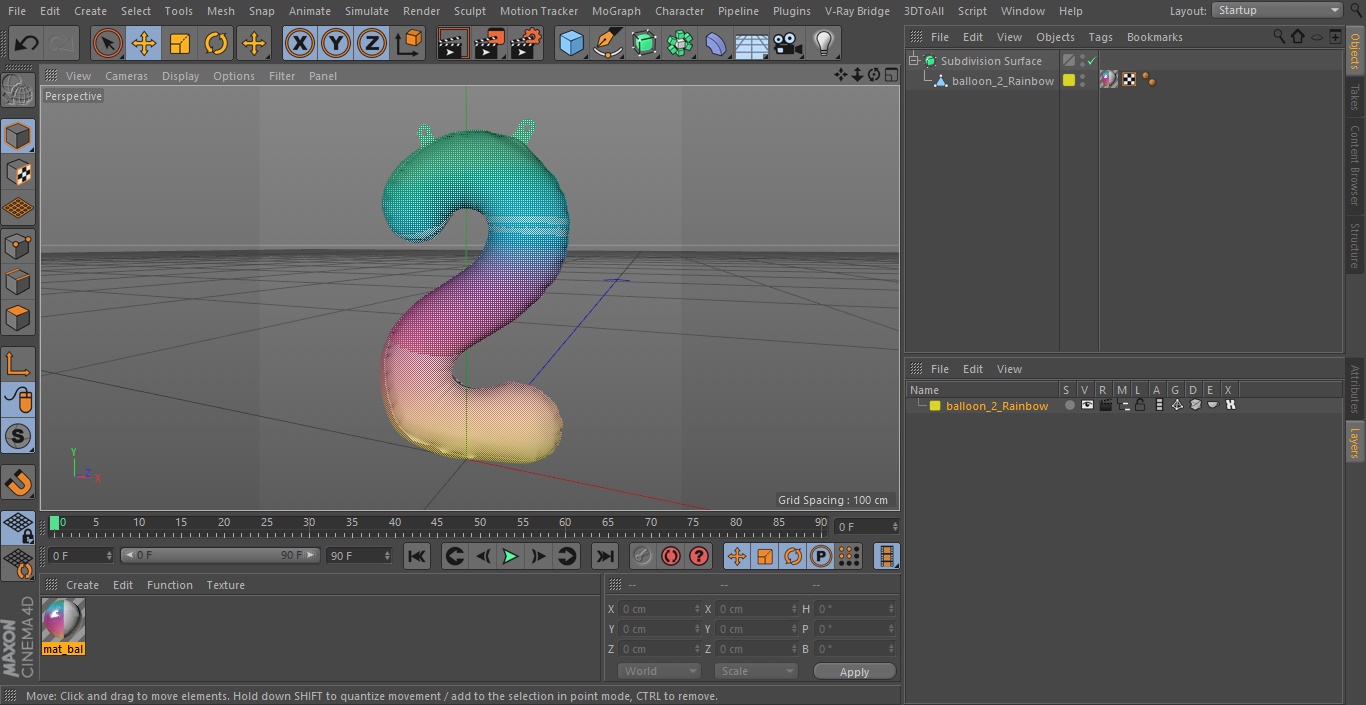Click the Apply button
Screen dimensions: 1366x705
[854, 672]
